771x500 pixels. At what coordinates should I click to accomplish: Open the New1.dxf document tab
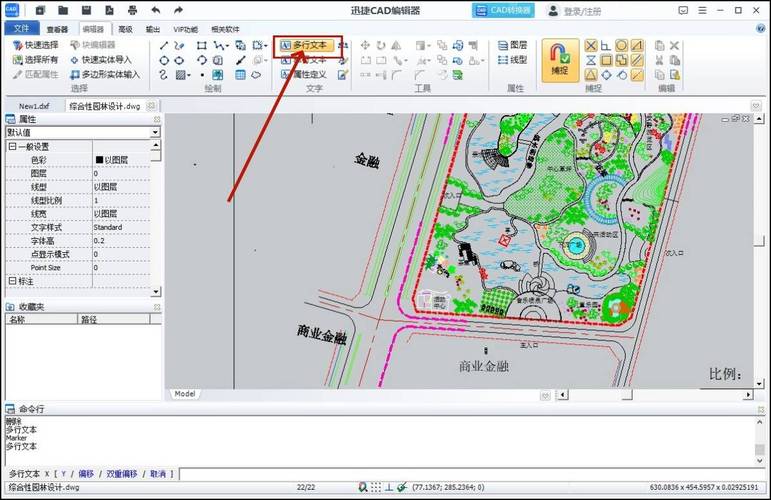coord(33,105)
